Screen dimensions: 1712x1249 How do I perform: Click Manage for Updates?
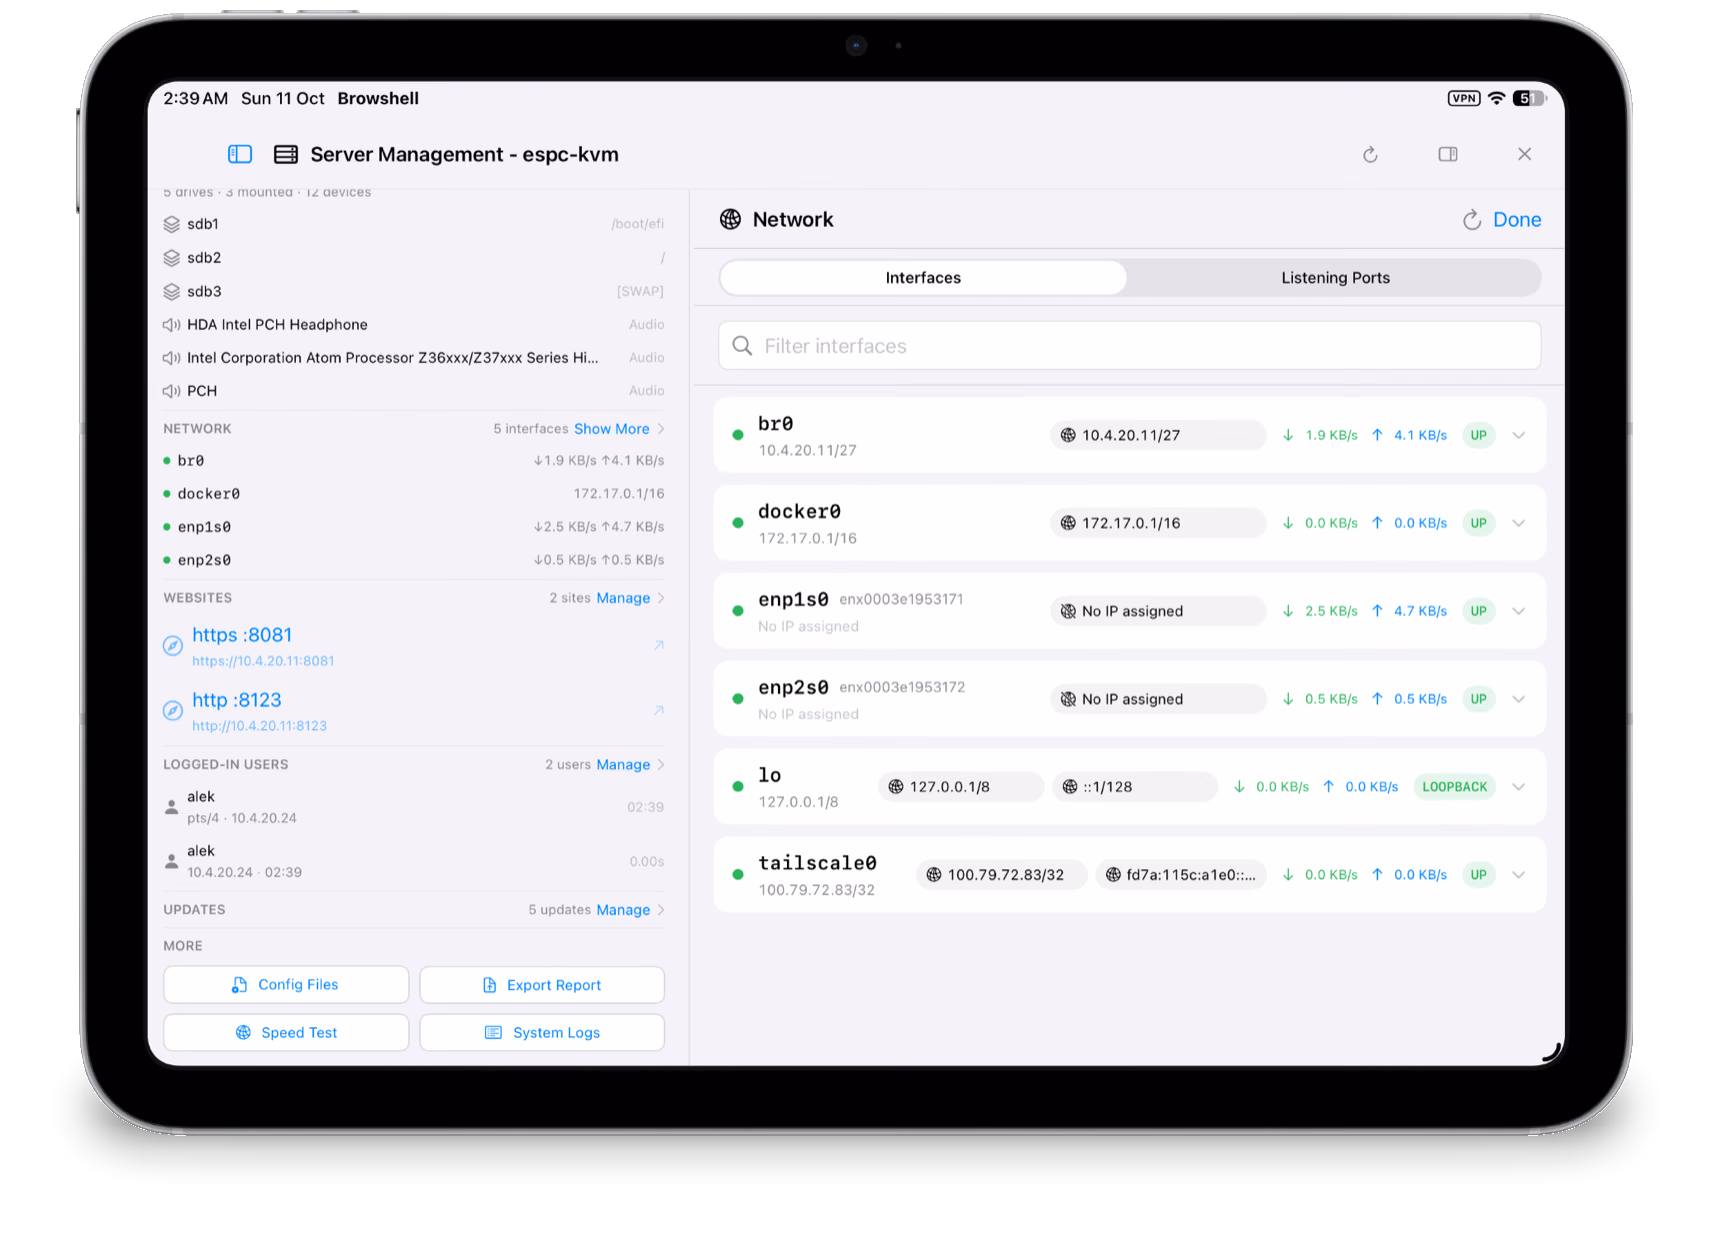pos(623,910)
